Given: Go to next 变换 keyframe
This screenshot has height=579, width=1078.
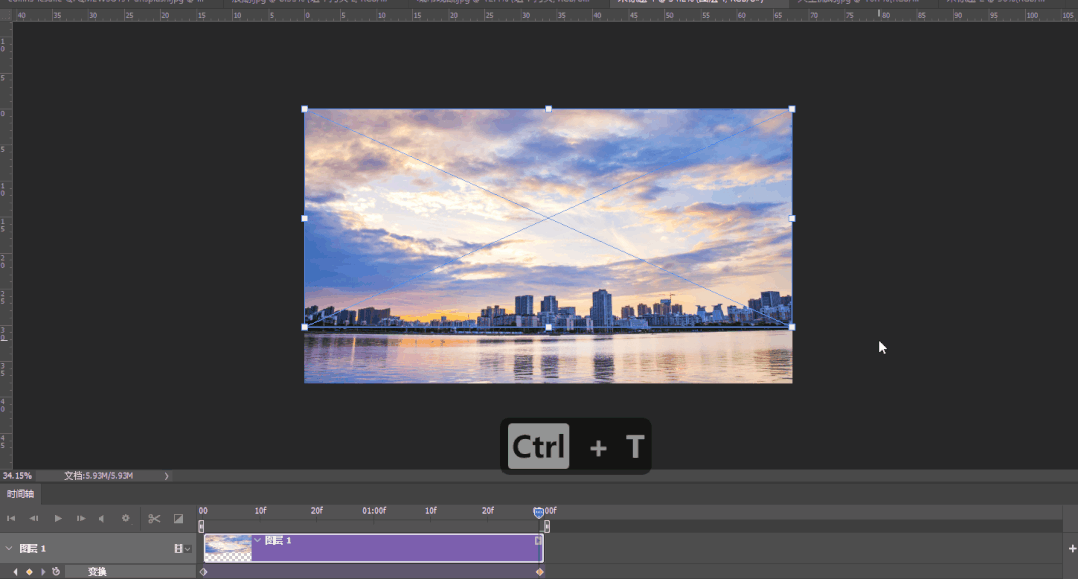Looking at the screenshot, I should (x=42, y=572).
